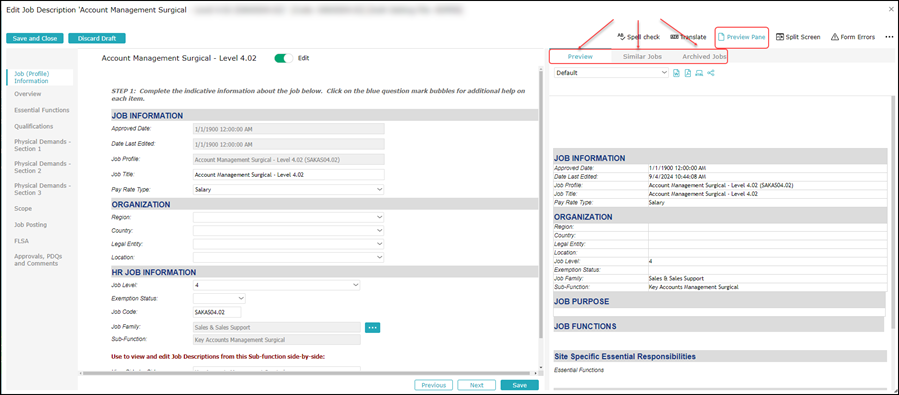This screenshot has width=899, height=395.
Task: Click the Sub-Function field in form
Action: (x=277, y=340)
